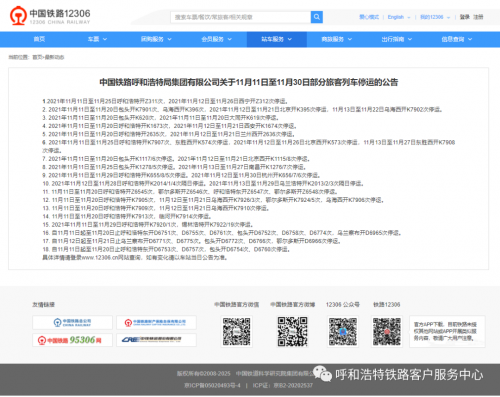The image size is (500, 397).
Task: Open the English language link
Action: (x=396, y=17)
